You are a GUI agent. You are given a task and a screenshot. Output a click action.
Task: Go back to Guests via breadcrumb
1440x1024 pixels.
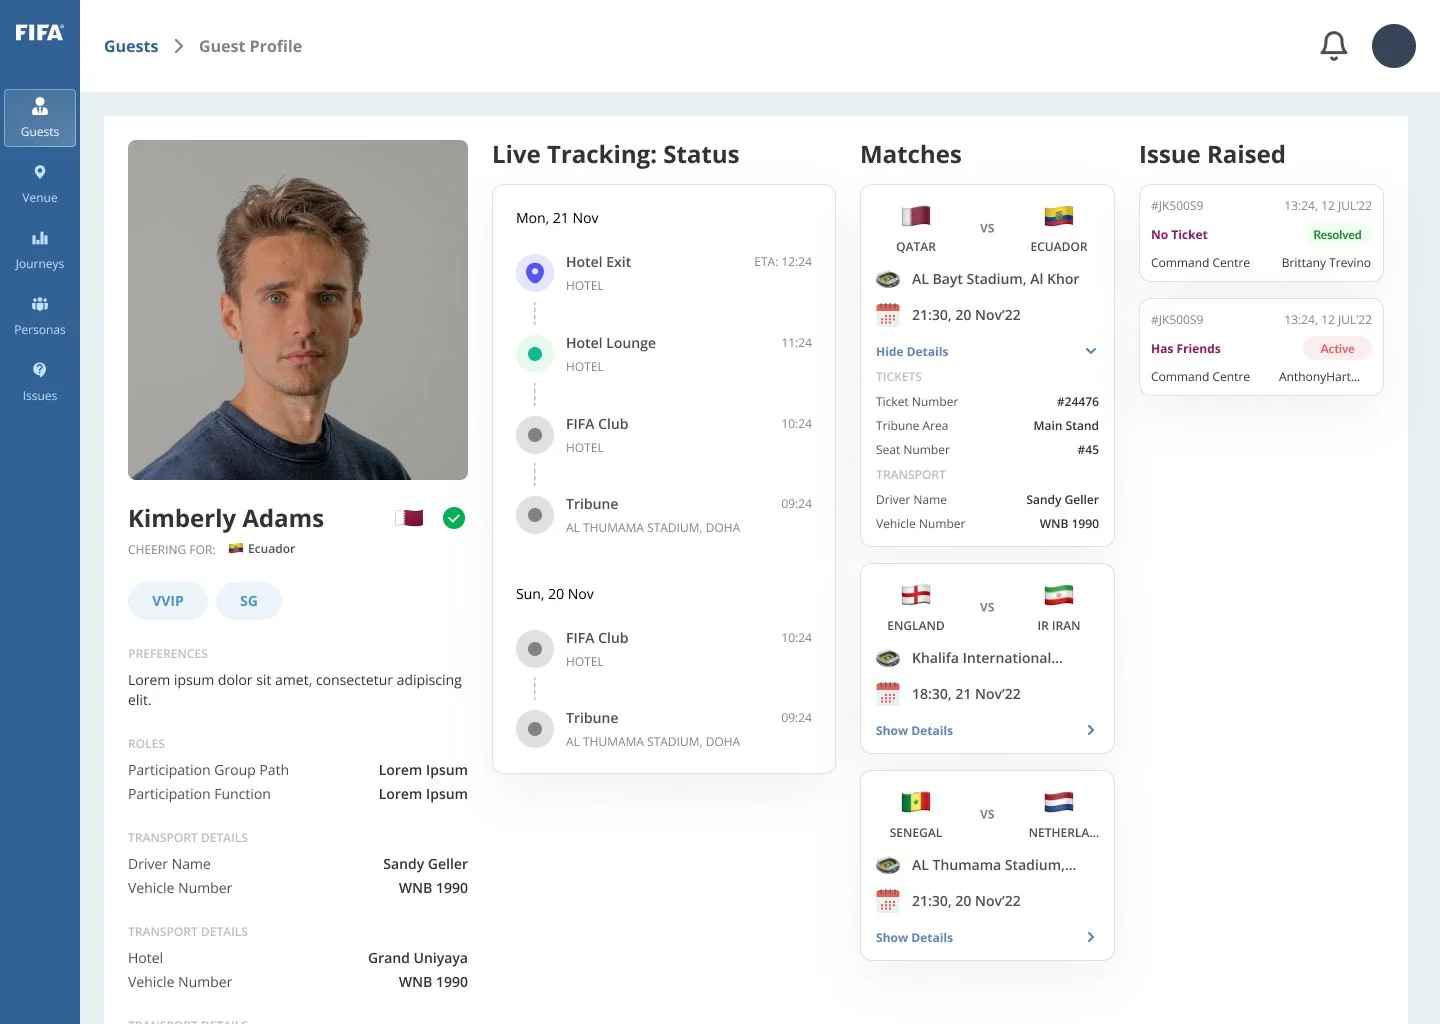click(x=131, y=46)
